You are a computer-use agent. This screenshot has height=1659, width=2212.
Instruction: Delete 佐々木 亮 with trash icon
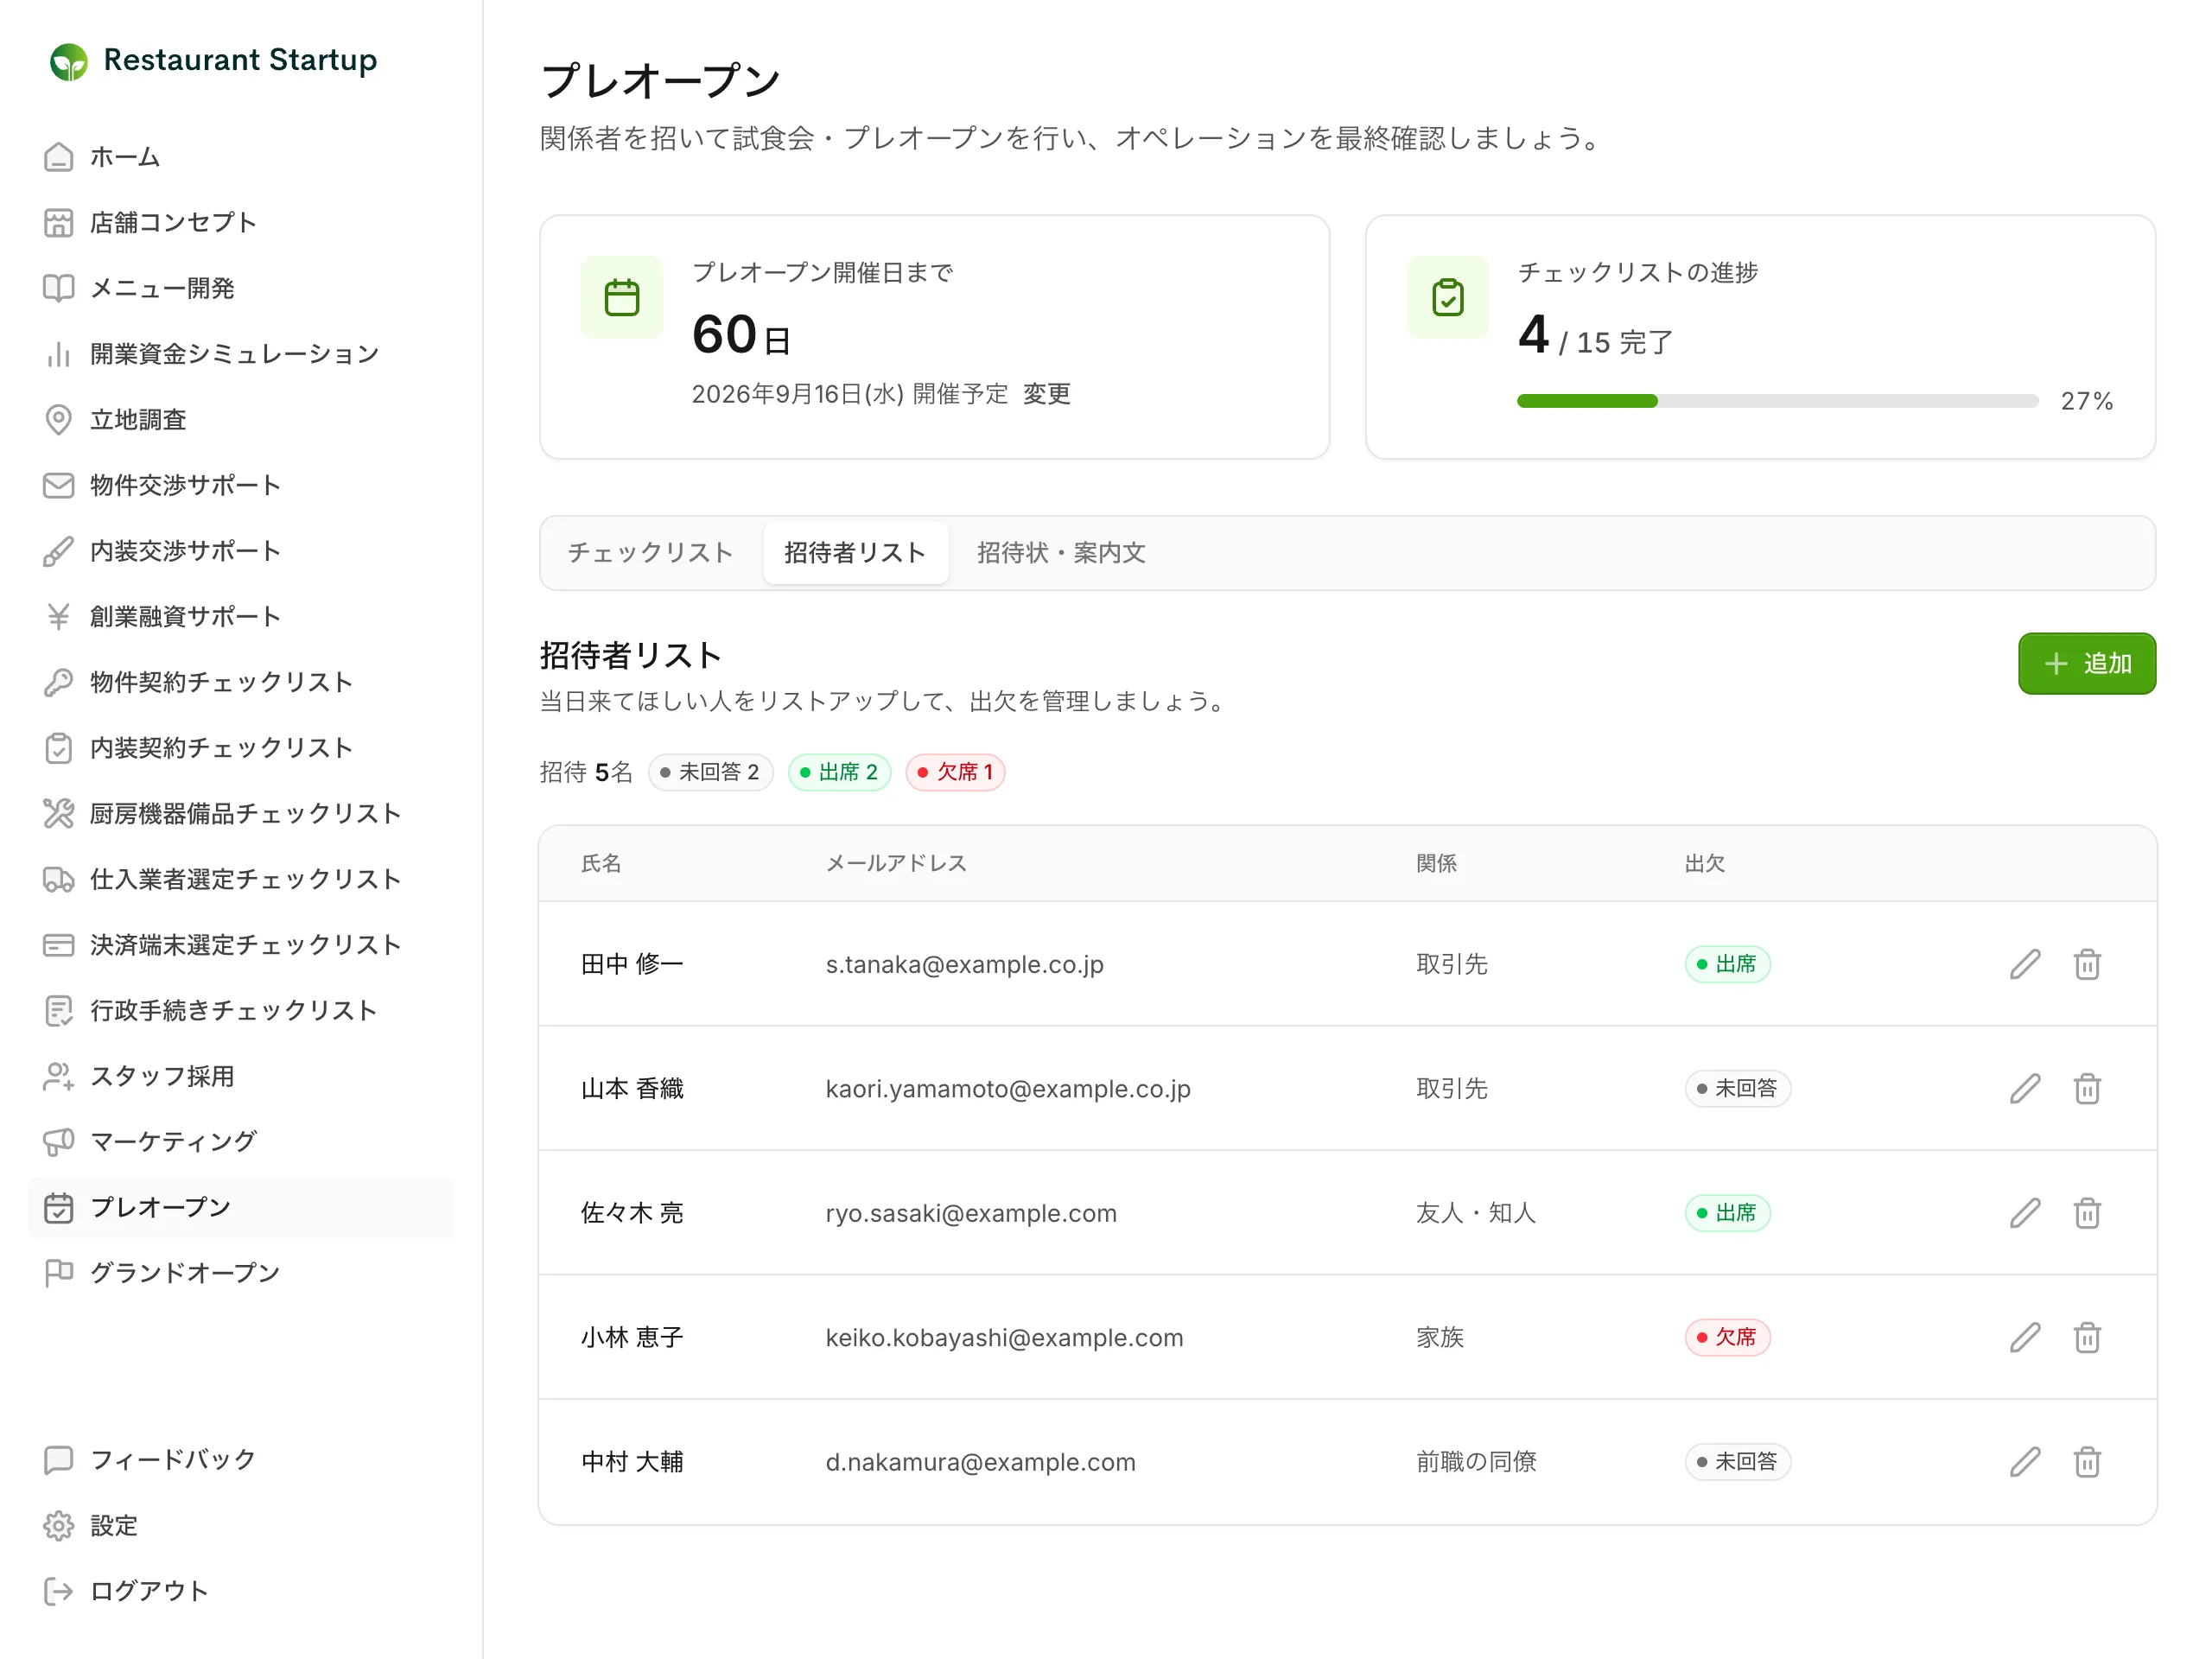tap(2087, 1213)
